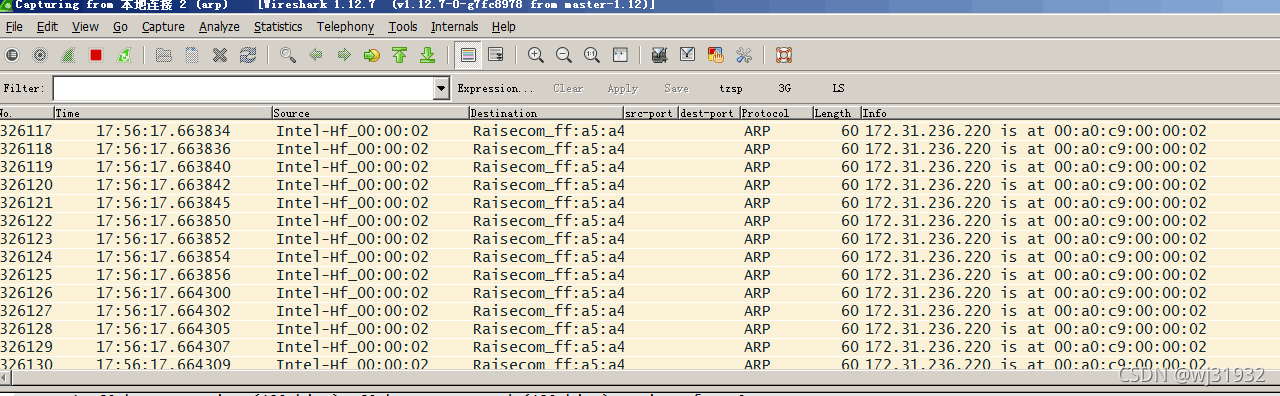Go forward in packet history

point(344,55)
